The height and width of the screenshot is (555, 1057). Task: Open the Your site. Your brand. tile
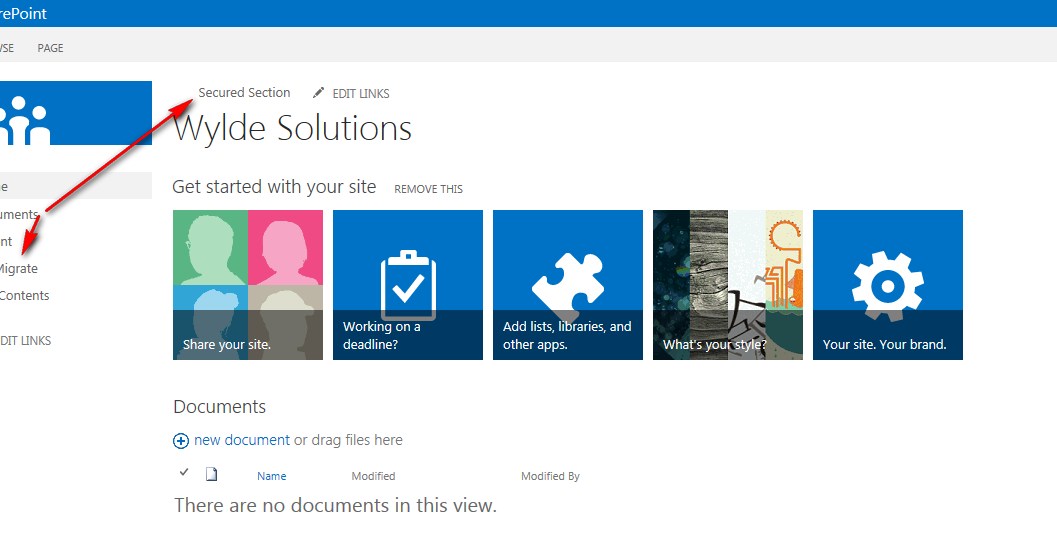click(x=888, y=285)
